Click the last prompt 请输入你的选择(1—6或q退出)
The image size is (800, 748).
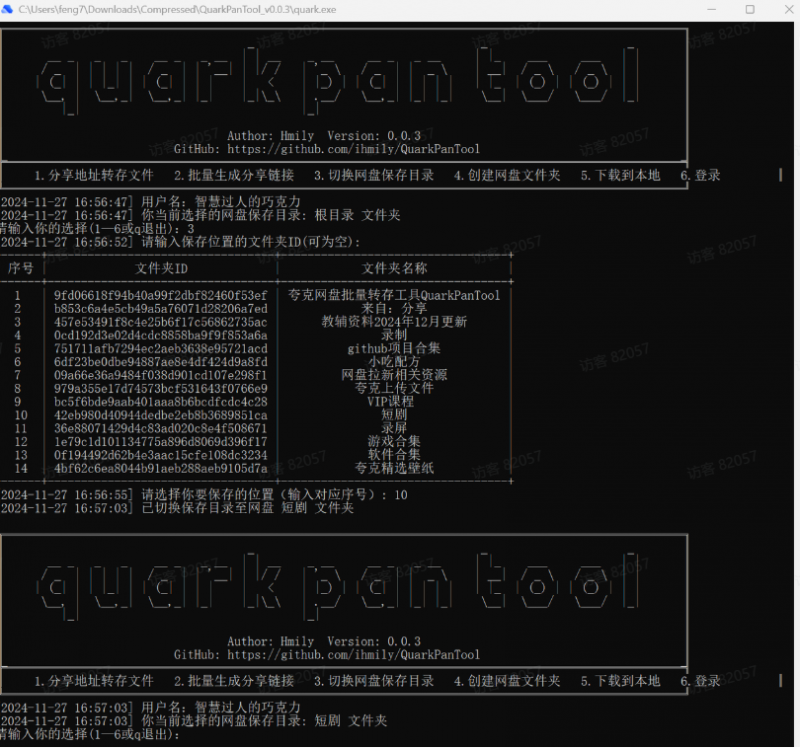90,734
